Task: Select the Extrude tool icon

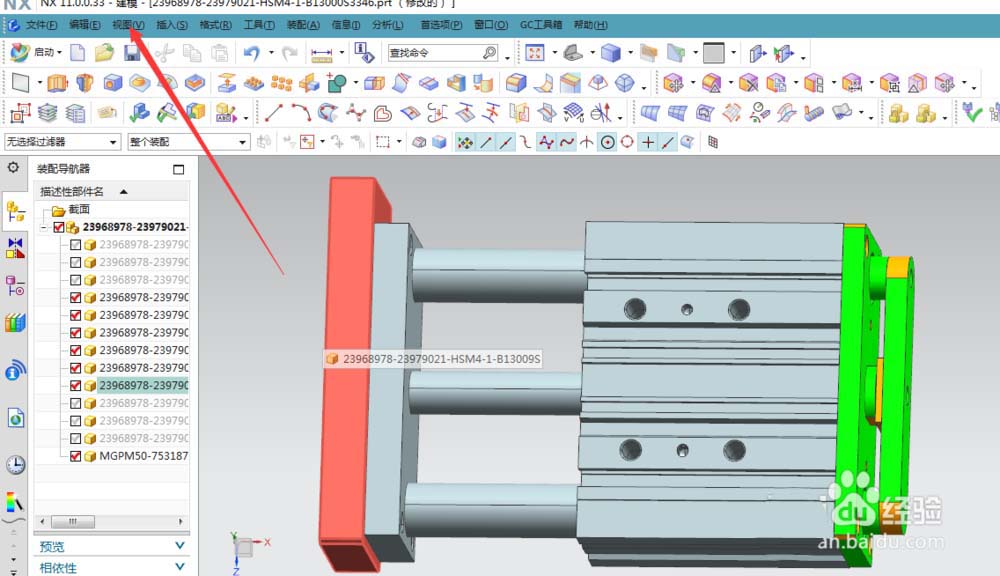Action: coord(57,83)
